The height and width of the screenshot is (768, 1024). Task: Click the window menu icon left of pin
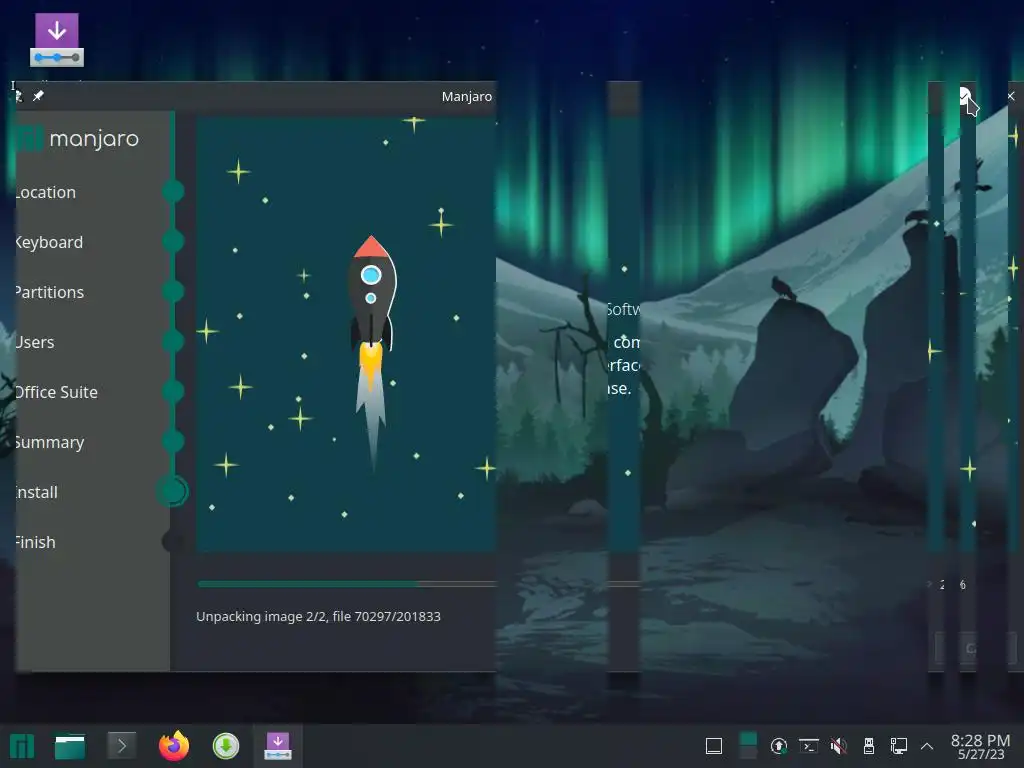click(18, 96)
